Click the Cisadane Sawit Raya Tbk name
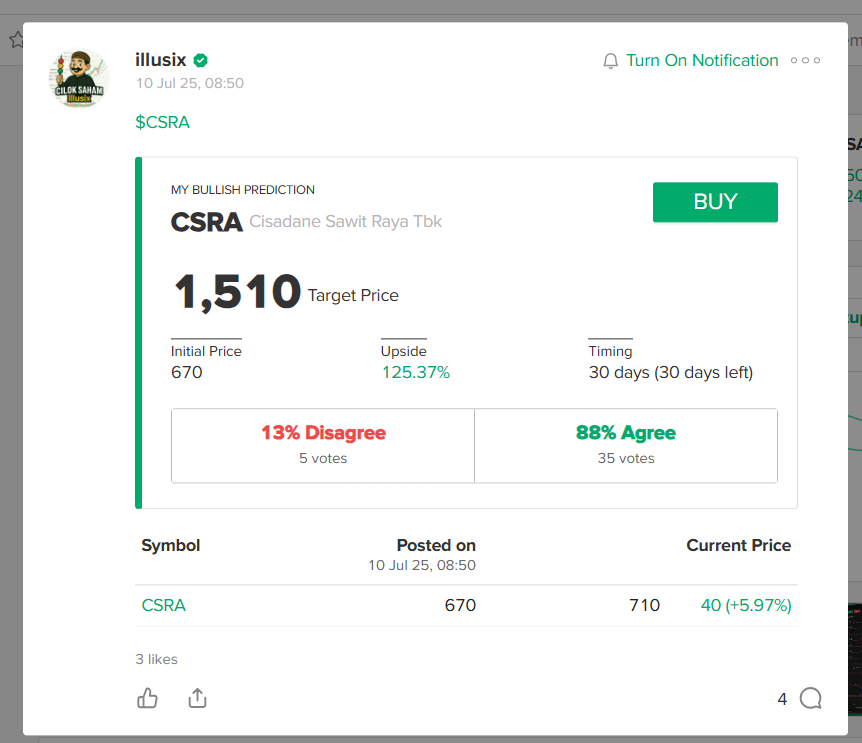 pos(345,221)
